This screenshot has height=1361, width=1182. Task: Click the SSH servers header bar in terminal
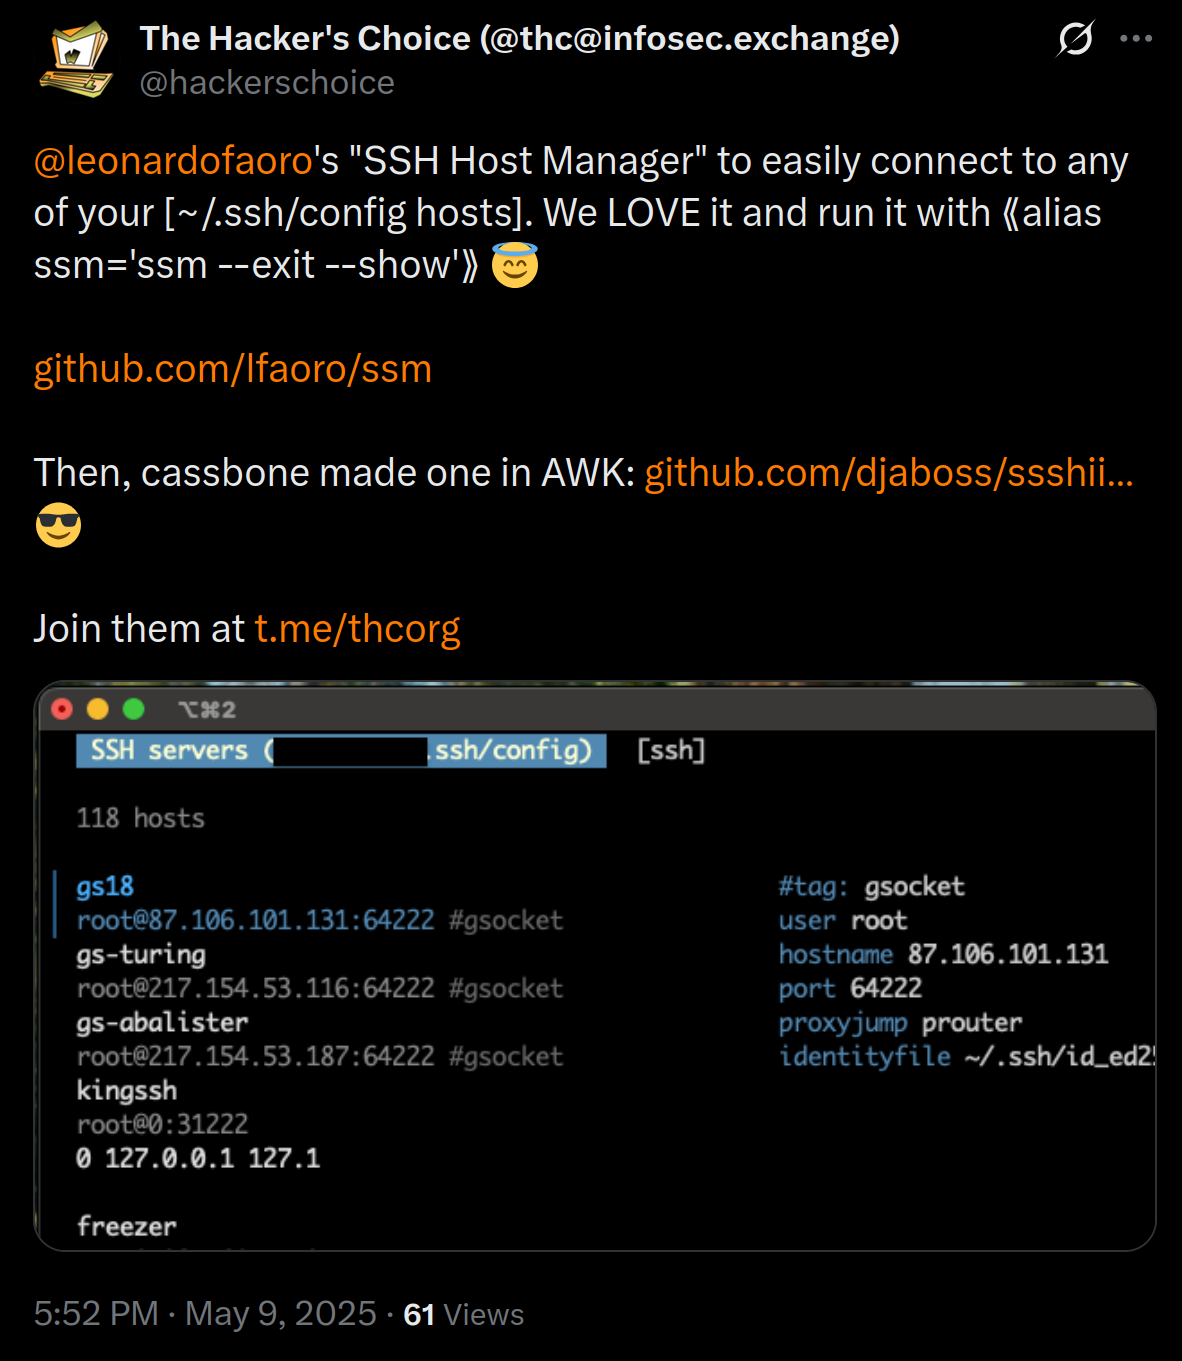click(340, 751)
